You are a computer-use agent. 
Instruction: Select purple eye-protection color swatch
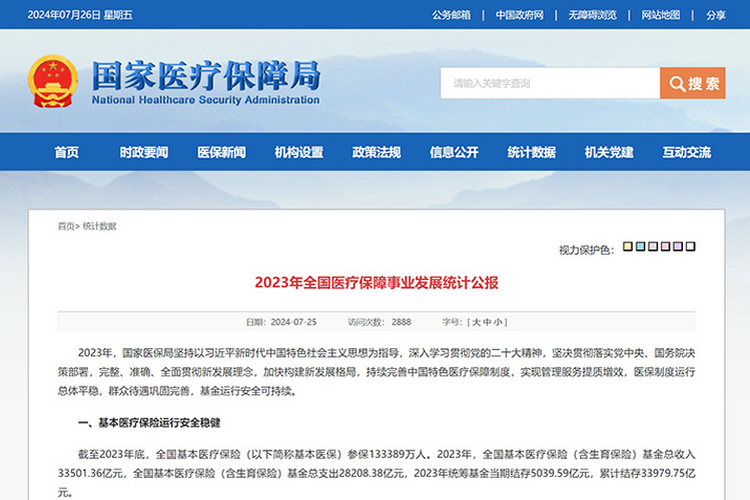678,246
